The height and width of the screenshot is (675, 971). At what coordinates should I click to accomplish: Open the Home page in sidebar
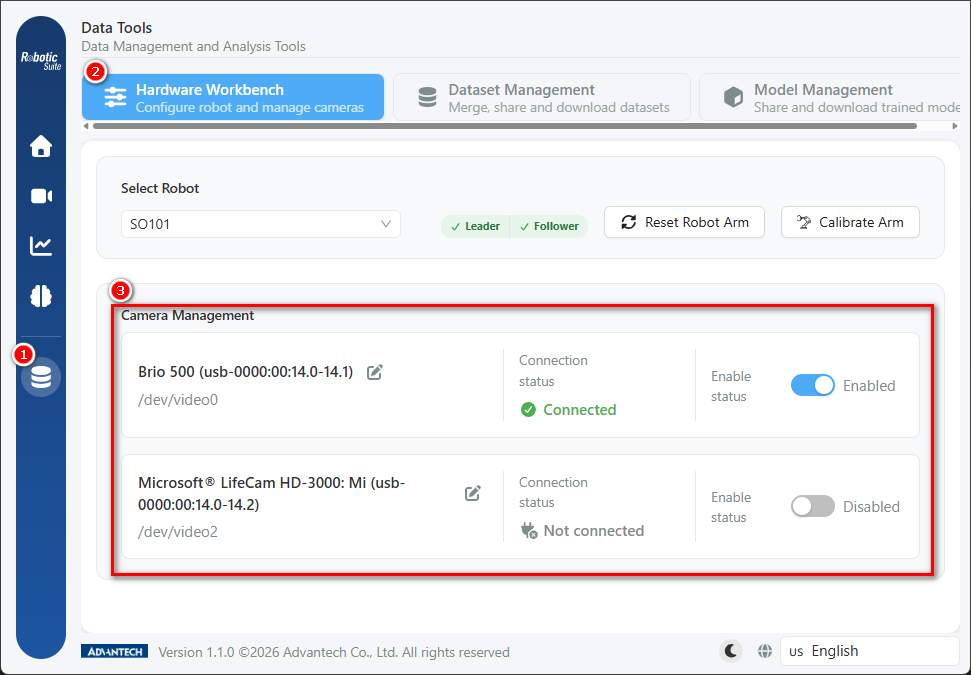(41, 146)
